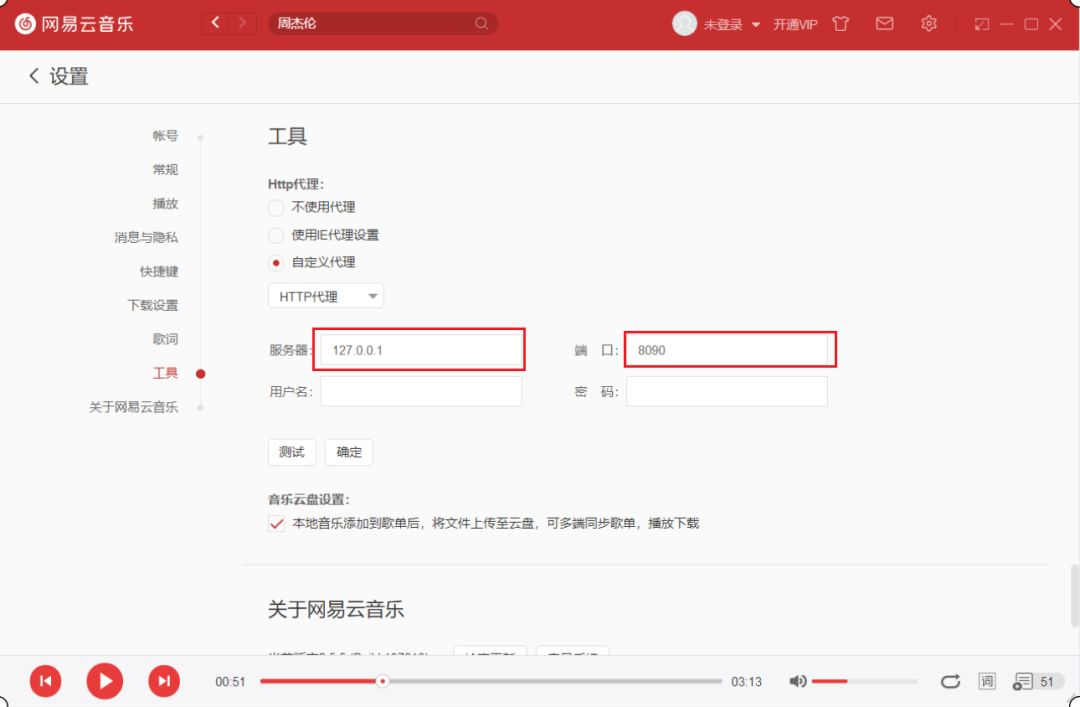
Task: Click the song progress slider
Action: click(x=490, y=681)
